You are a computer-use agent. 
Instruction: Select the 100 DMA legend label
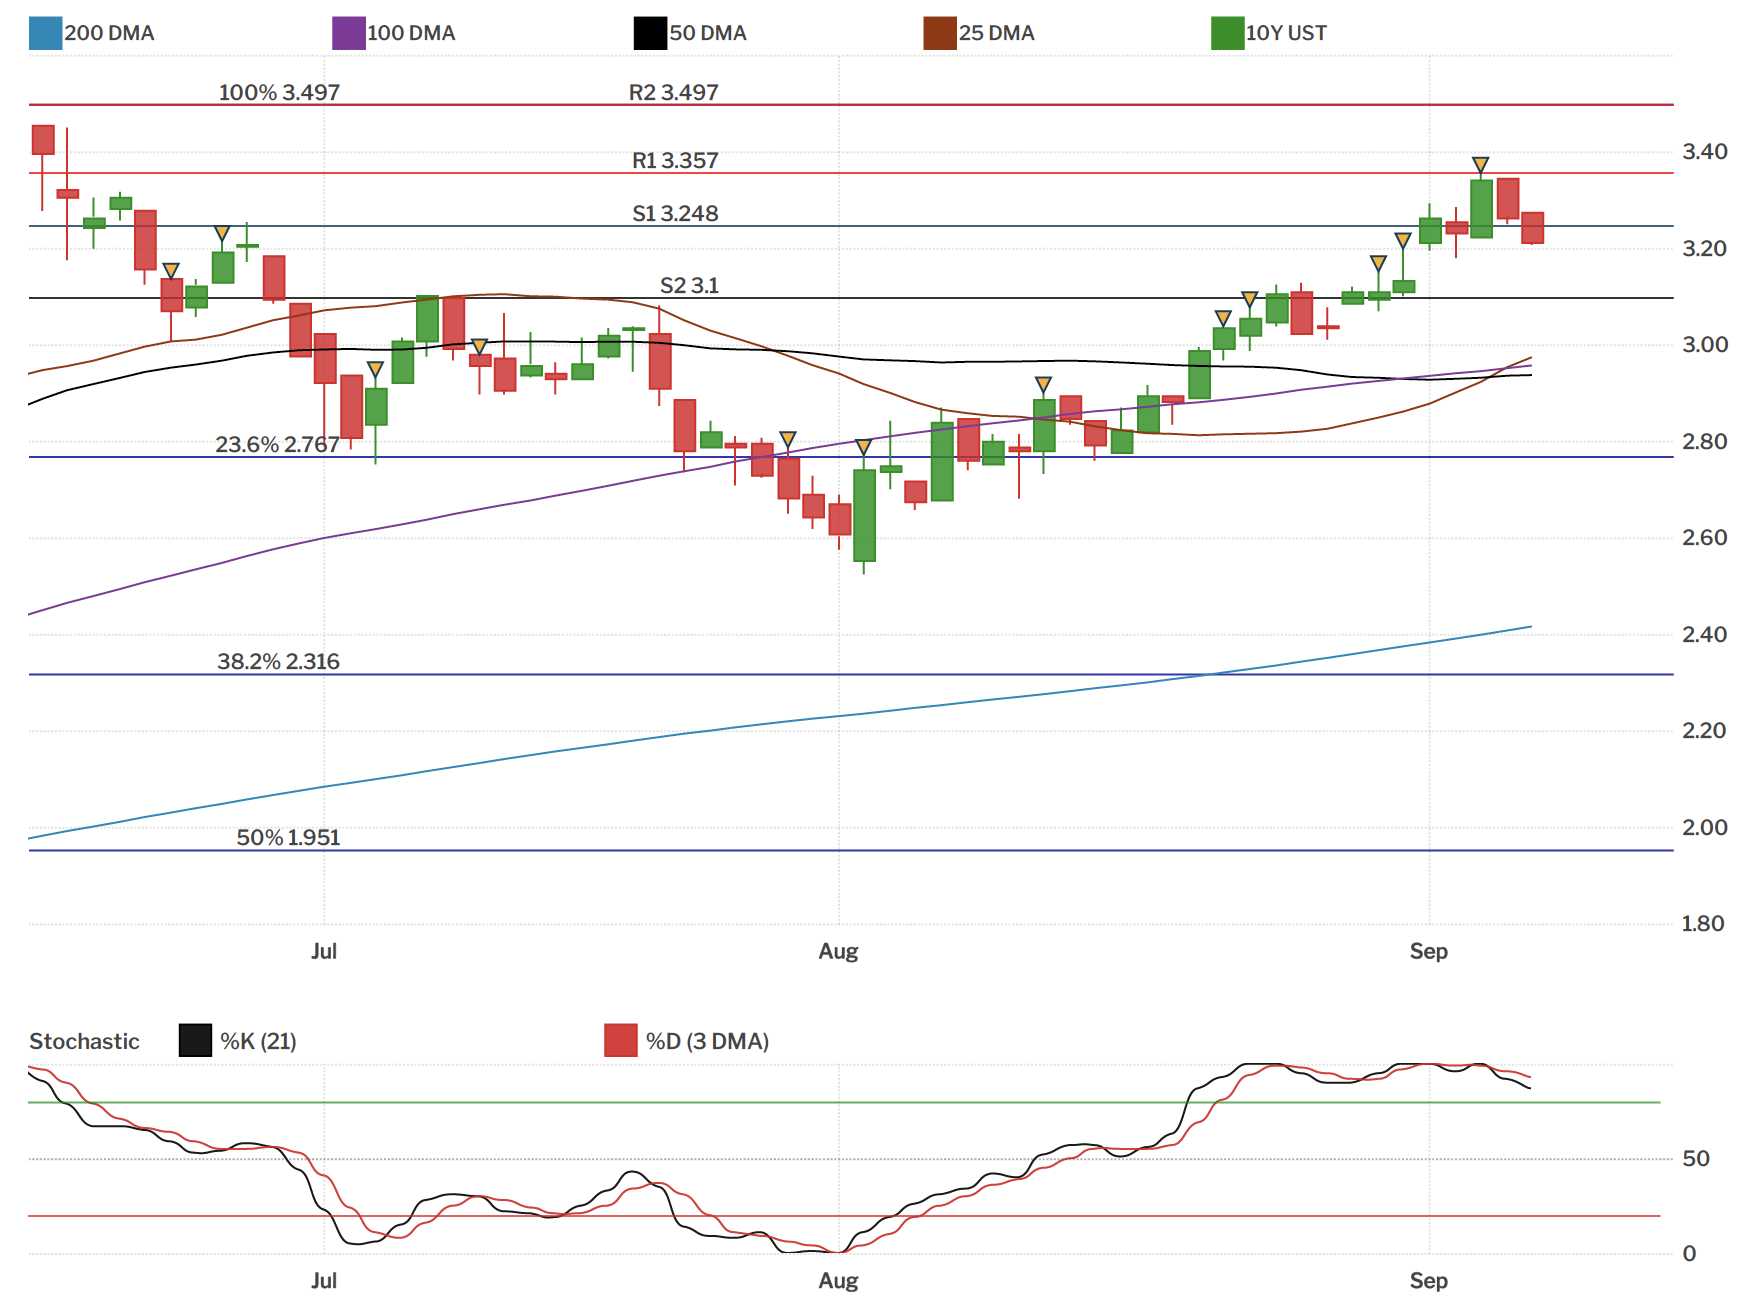point(412,33)
